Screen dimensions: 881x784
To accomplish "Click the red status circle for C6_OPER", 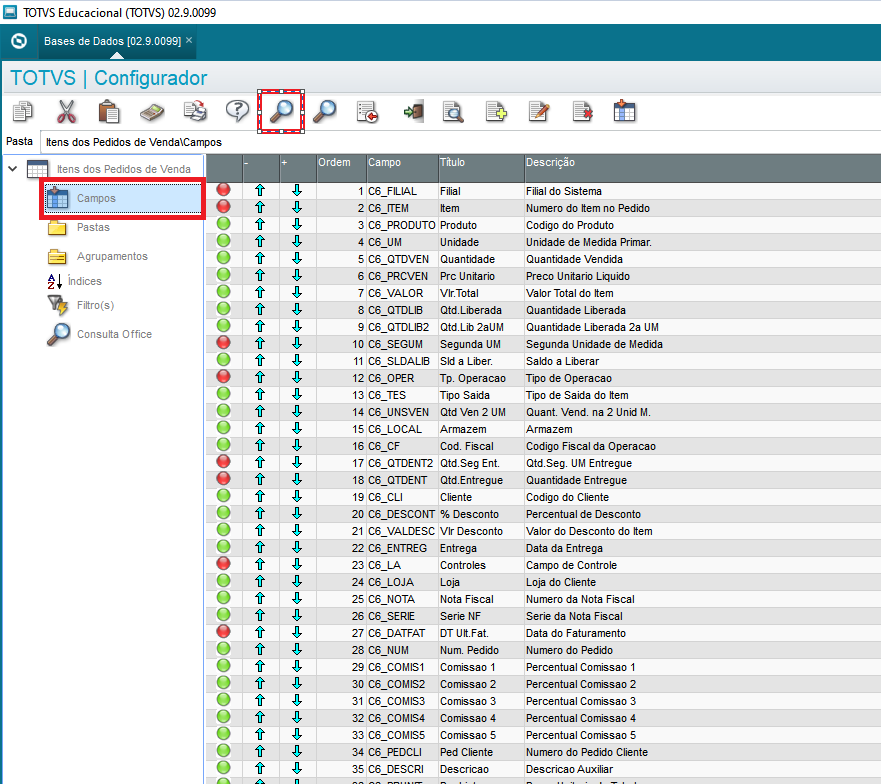I will [x=224, y=377].
